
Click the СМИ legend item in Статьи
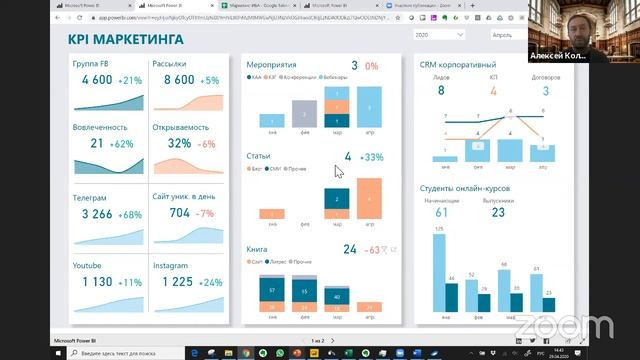[273, 169]
